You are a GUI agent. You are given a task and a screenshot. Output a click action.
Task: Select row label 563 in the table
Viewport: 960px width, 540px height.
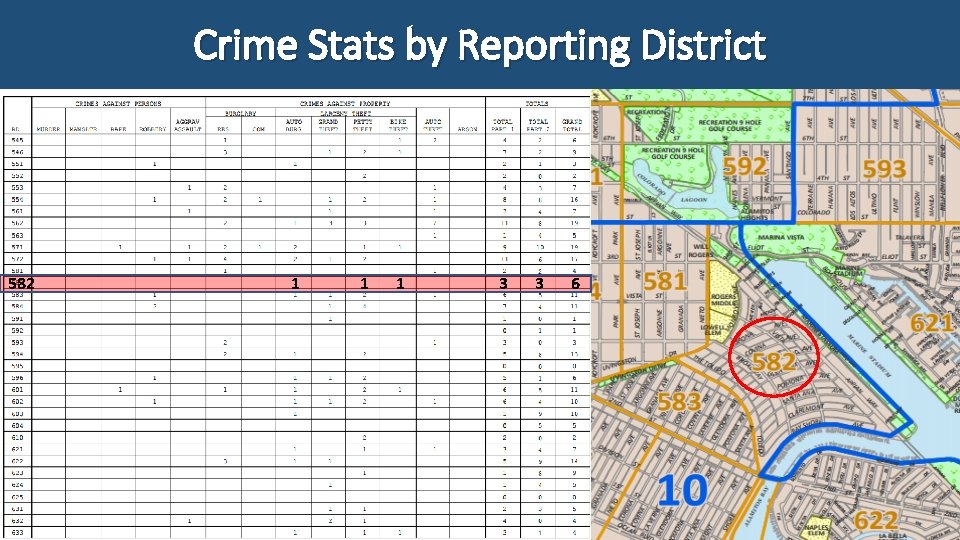point(17,235)
